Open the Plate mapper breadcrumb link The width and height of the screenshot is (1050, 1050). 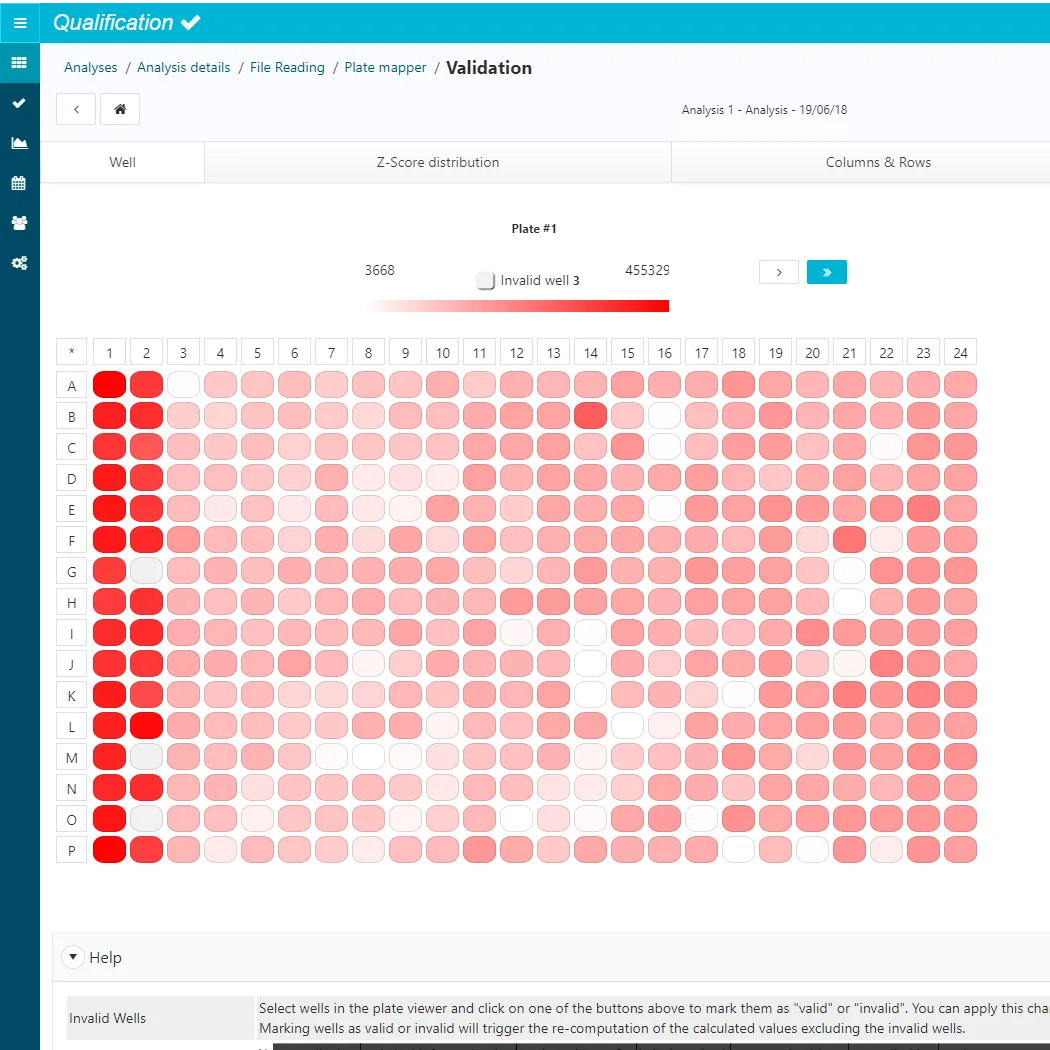385,68
